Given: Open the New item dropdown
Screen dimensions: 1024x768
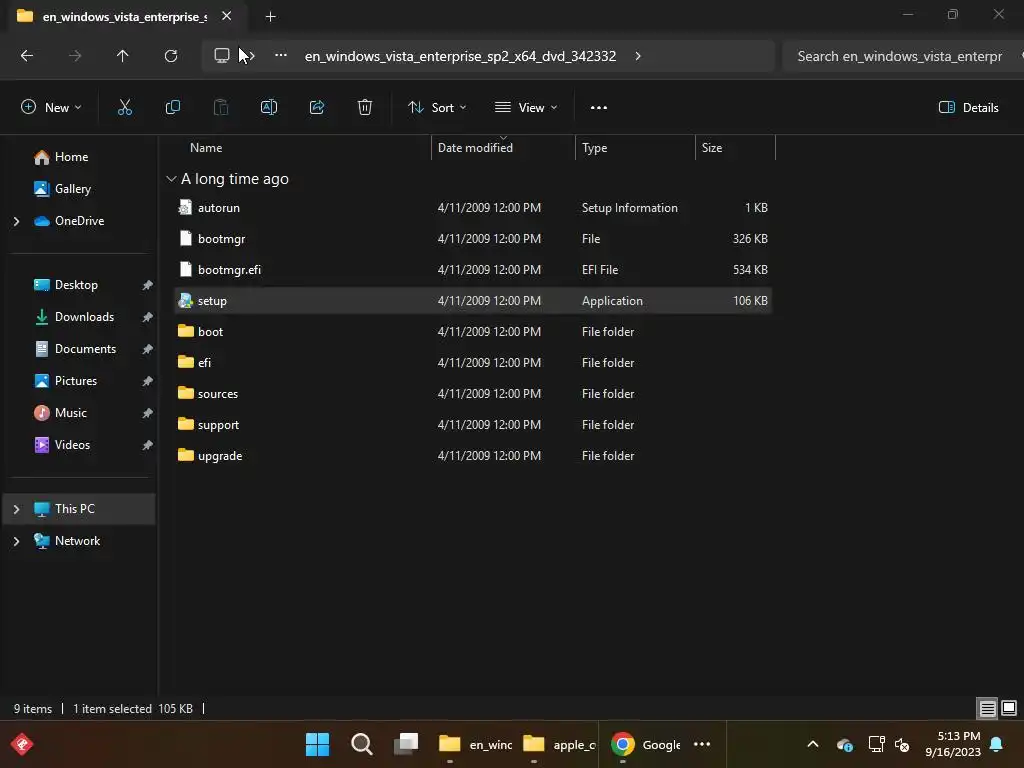Looking at the screenshot, I should click(51, 108).
